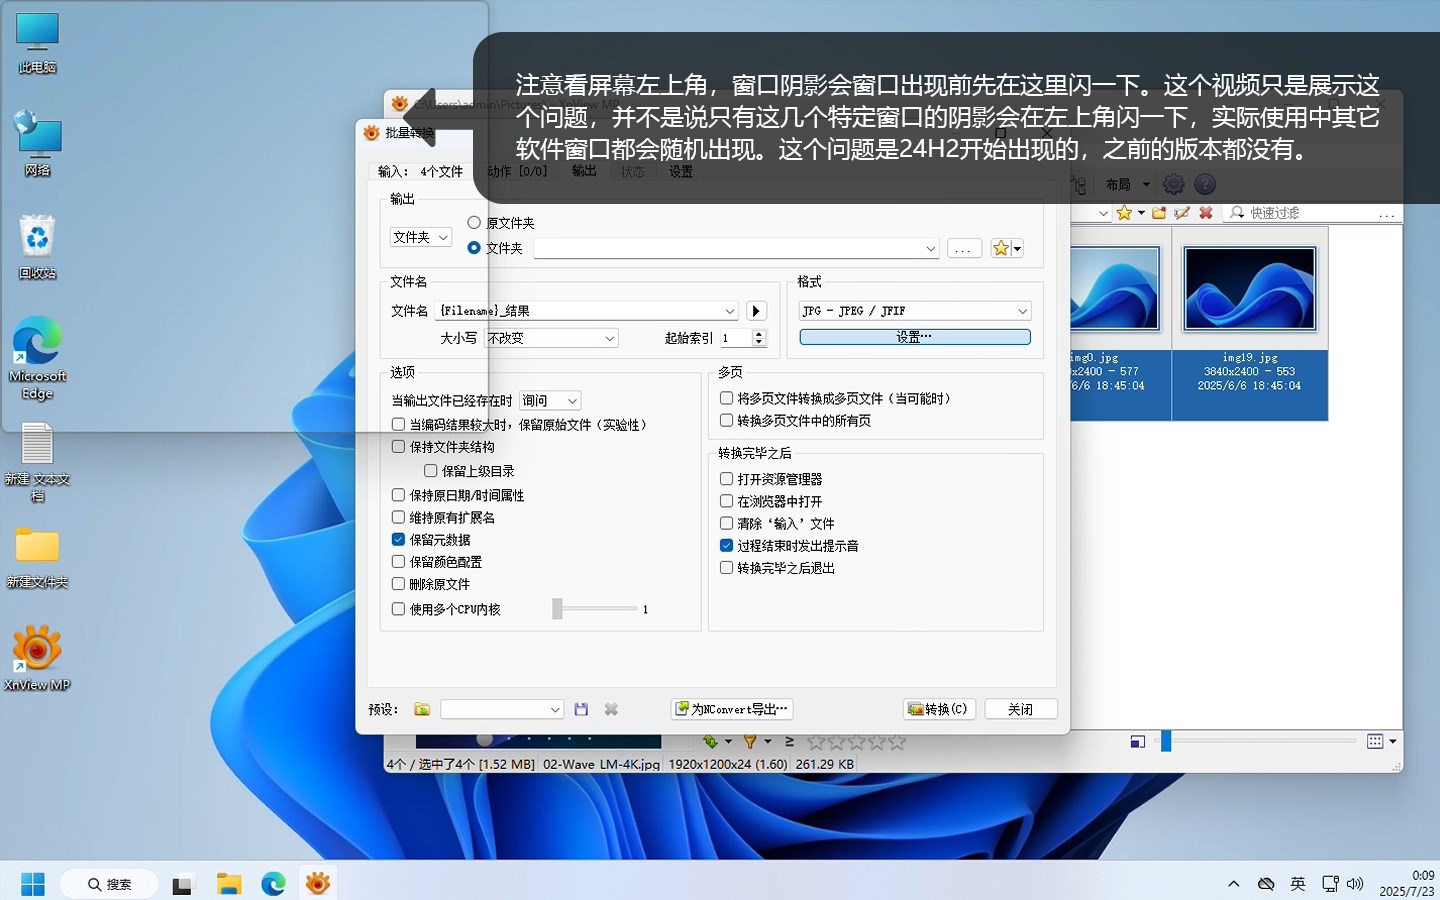Expand the {Filename}_结果 filename dropdown
The width and height of the screenshot is (1440, 900).
(729, 311)
